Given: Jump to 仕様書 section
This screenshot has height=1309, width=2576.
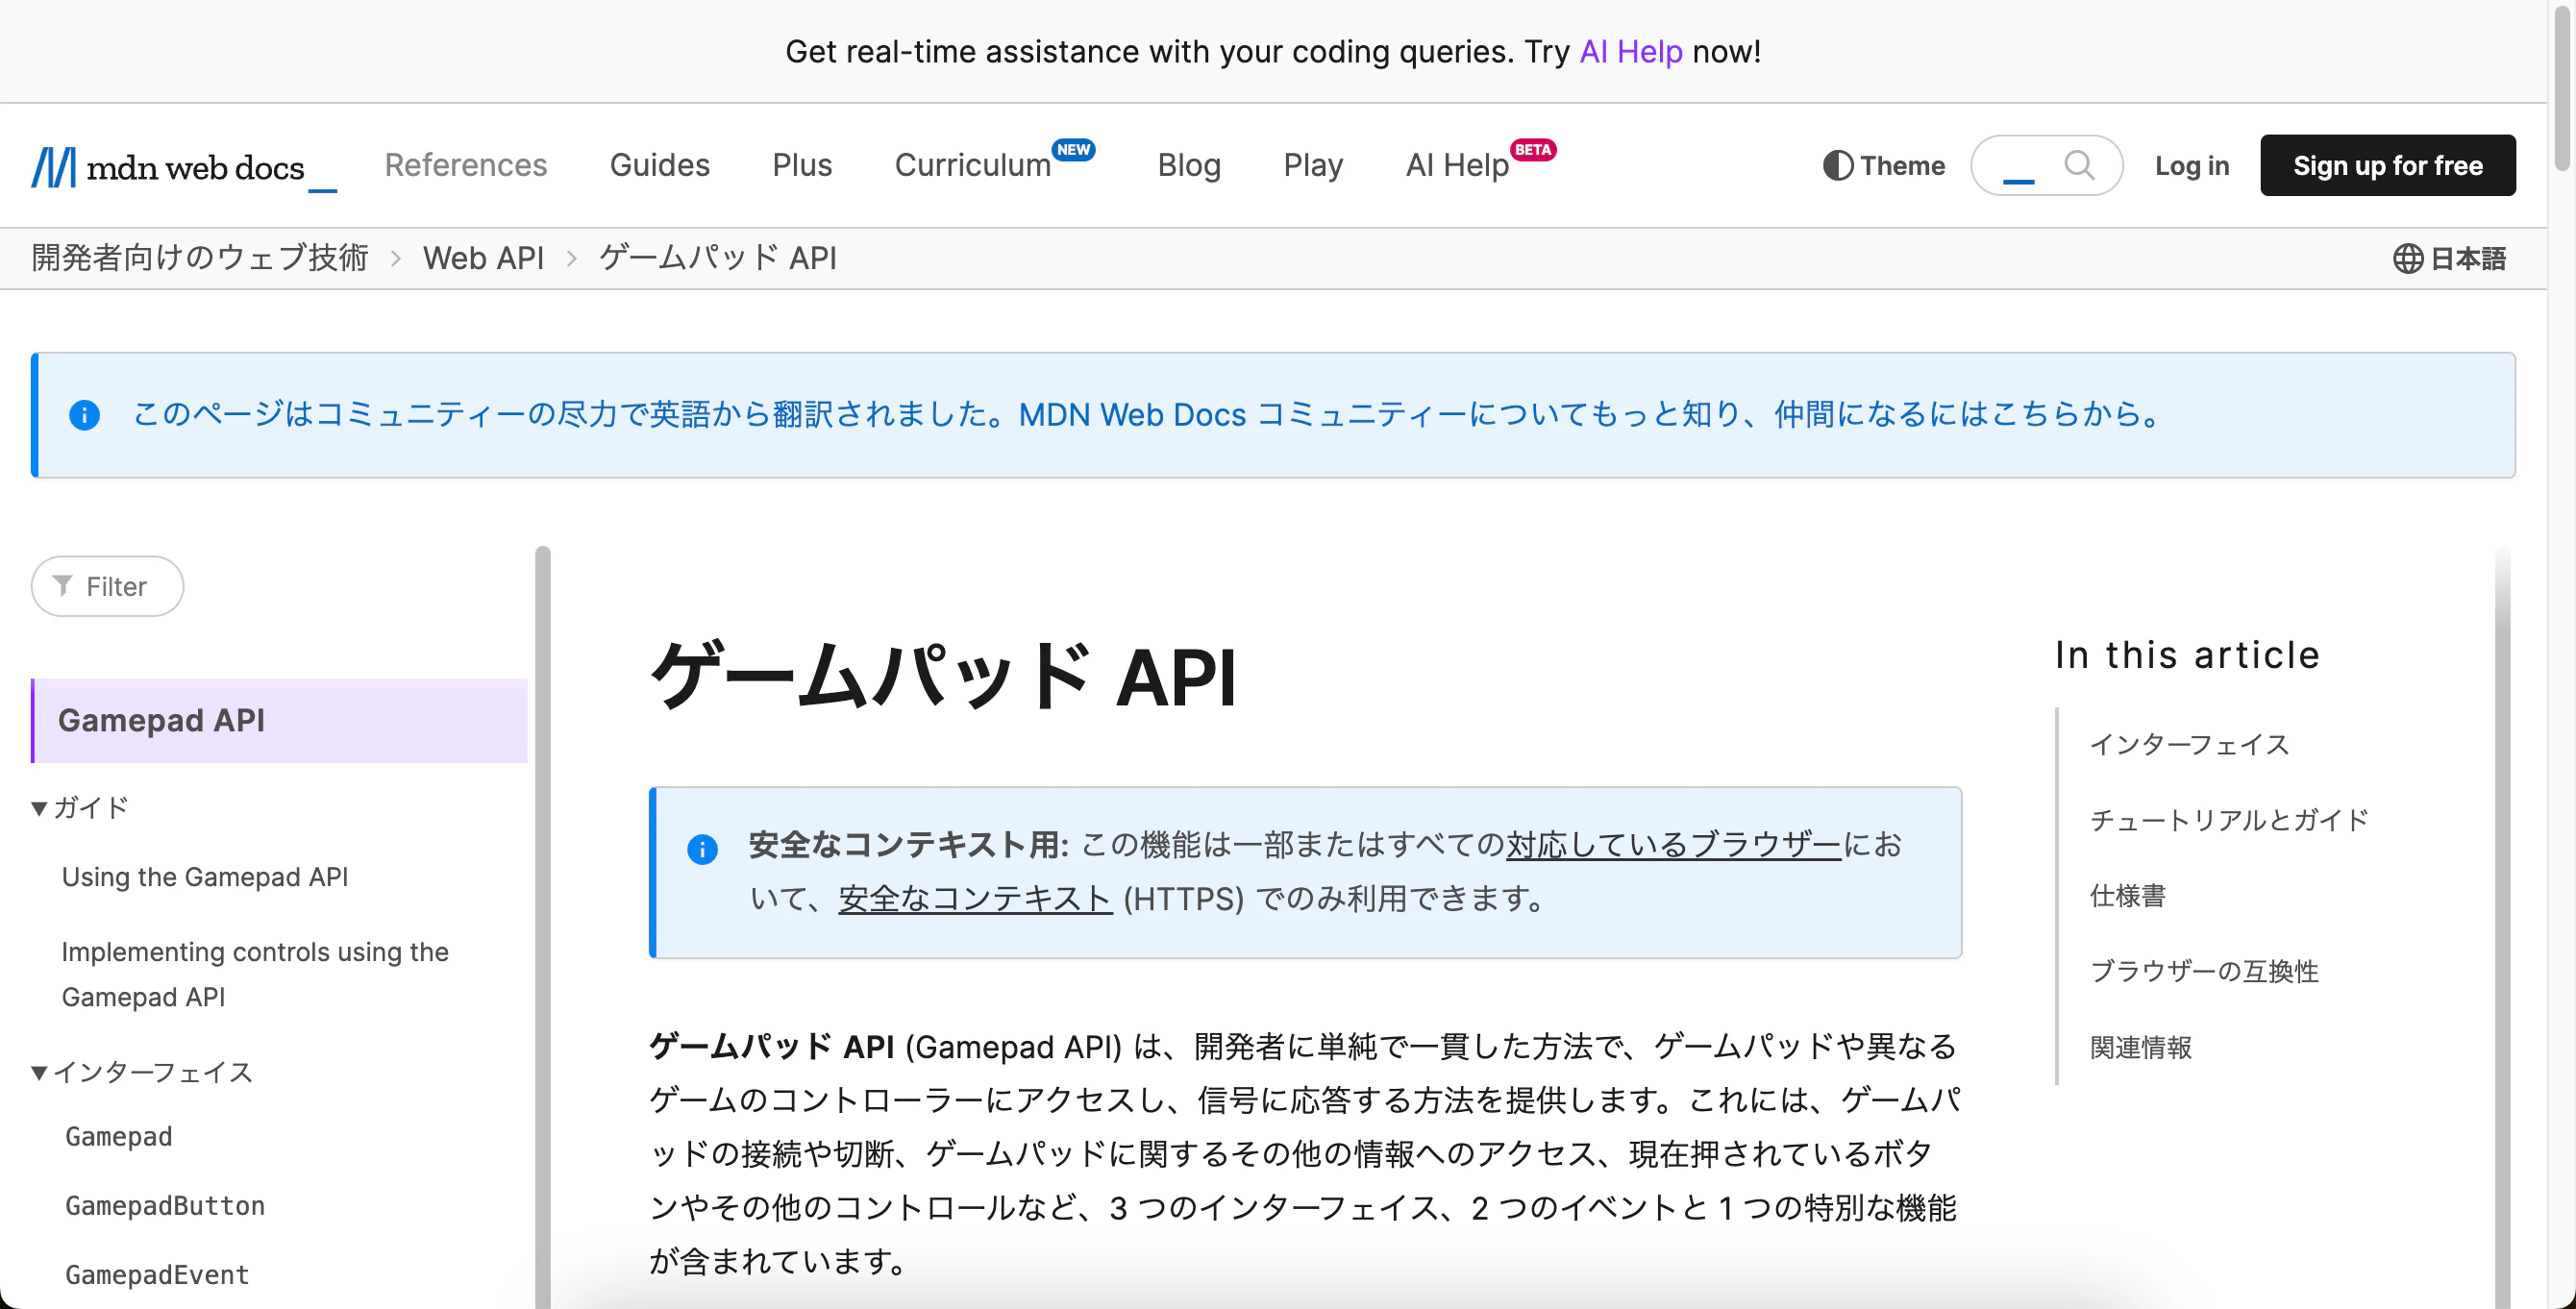Looking at the screenshot, I should (2127, 897).
